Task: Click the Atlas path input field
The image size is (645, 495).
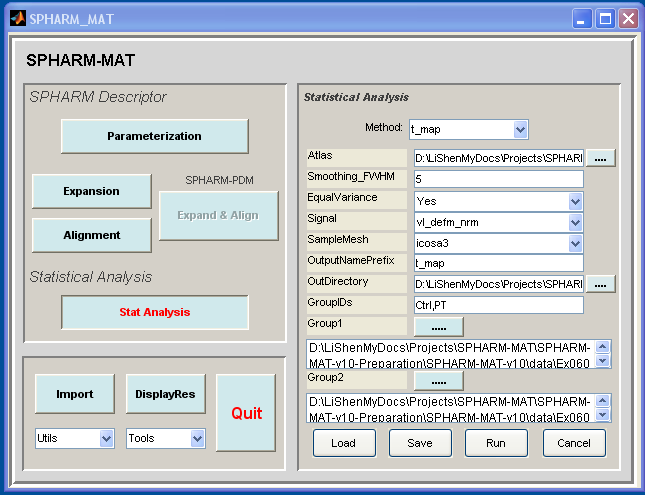Action: [x=499, y=158]
